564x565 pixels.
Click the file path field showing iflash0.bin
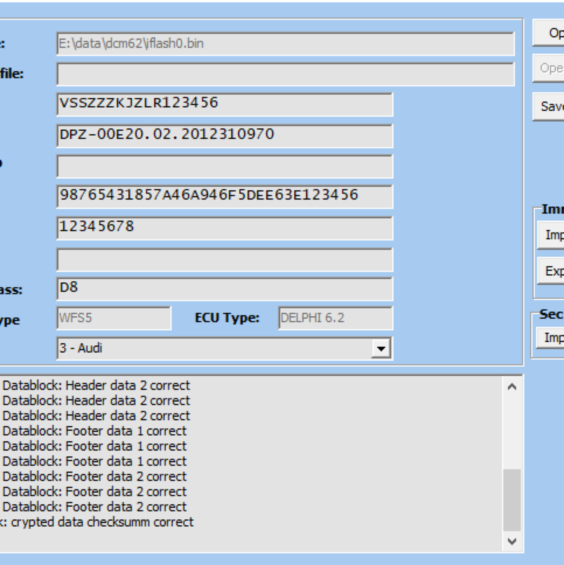[x=285, y=44]
